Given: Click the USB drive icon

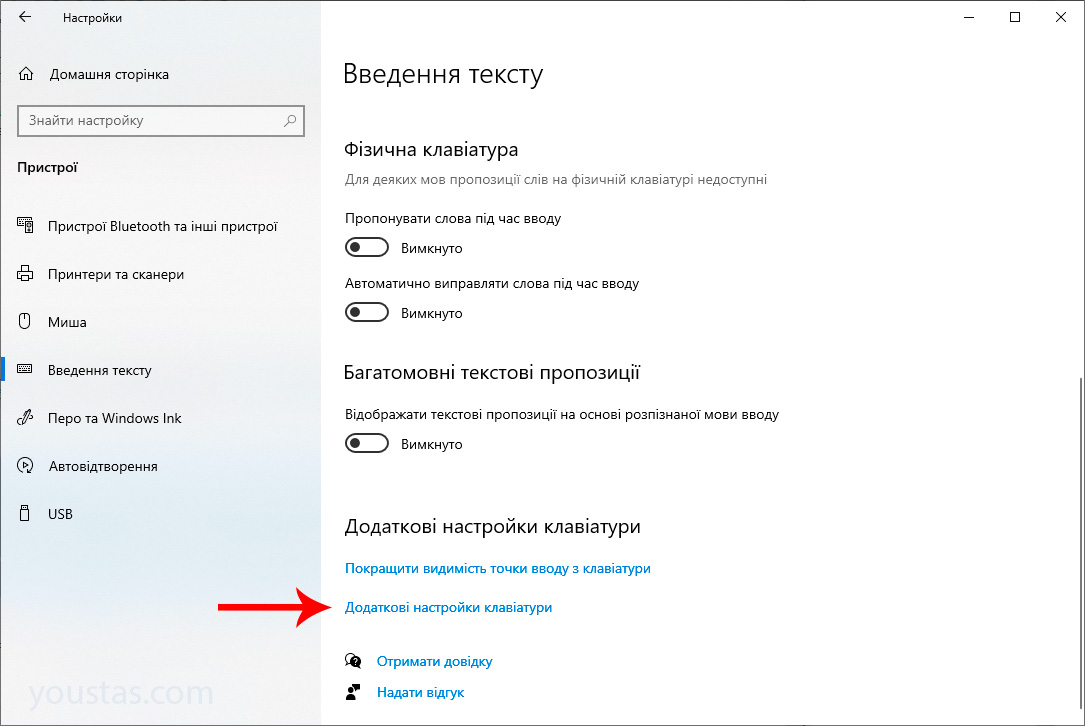Looking at the screenshot, I should [25, 514].
